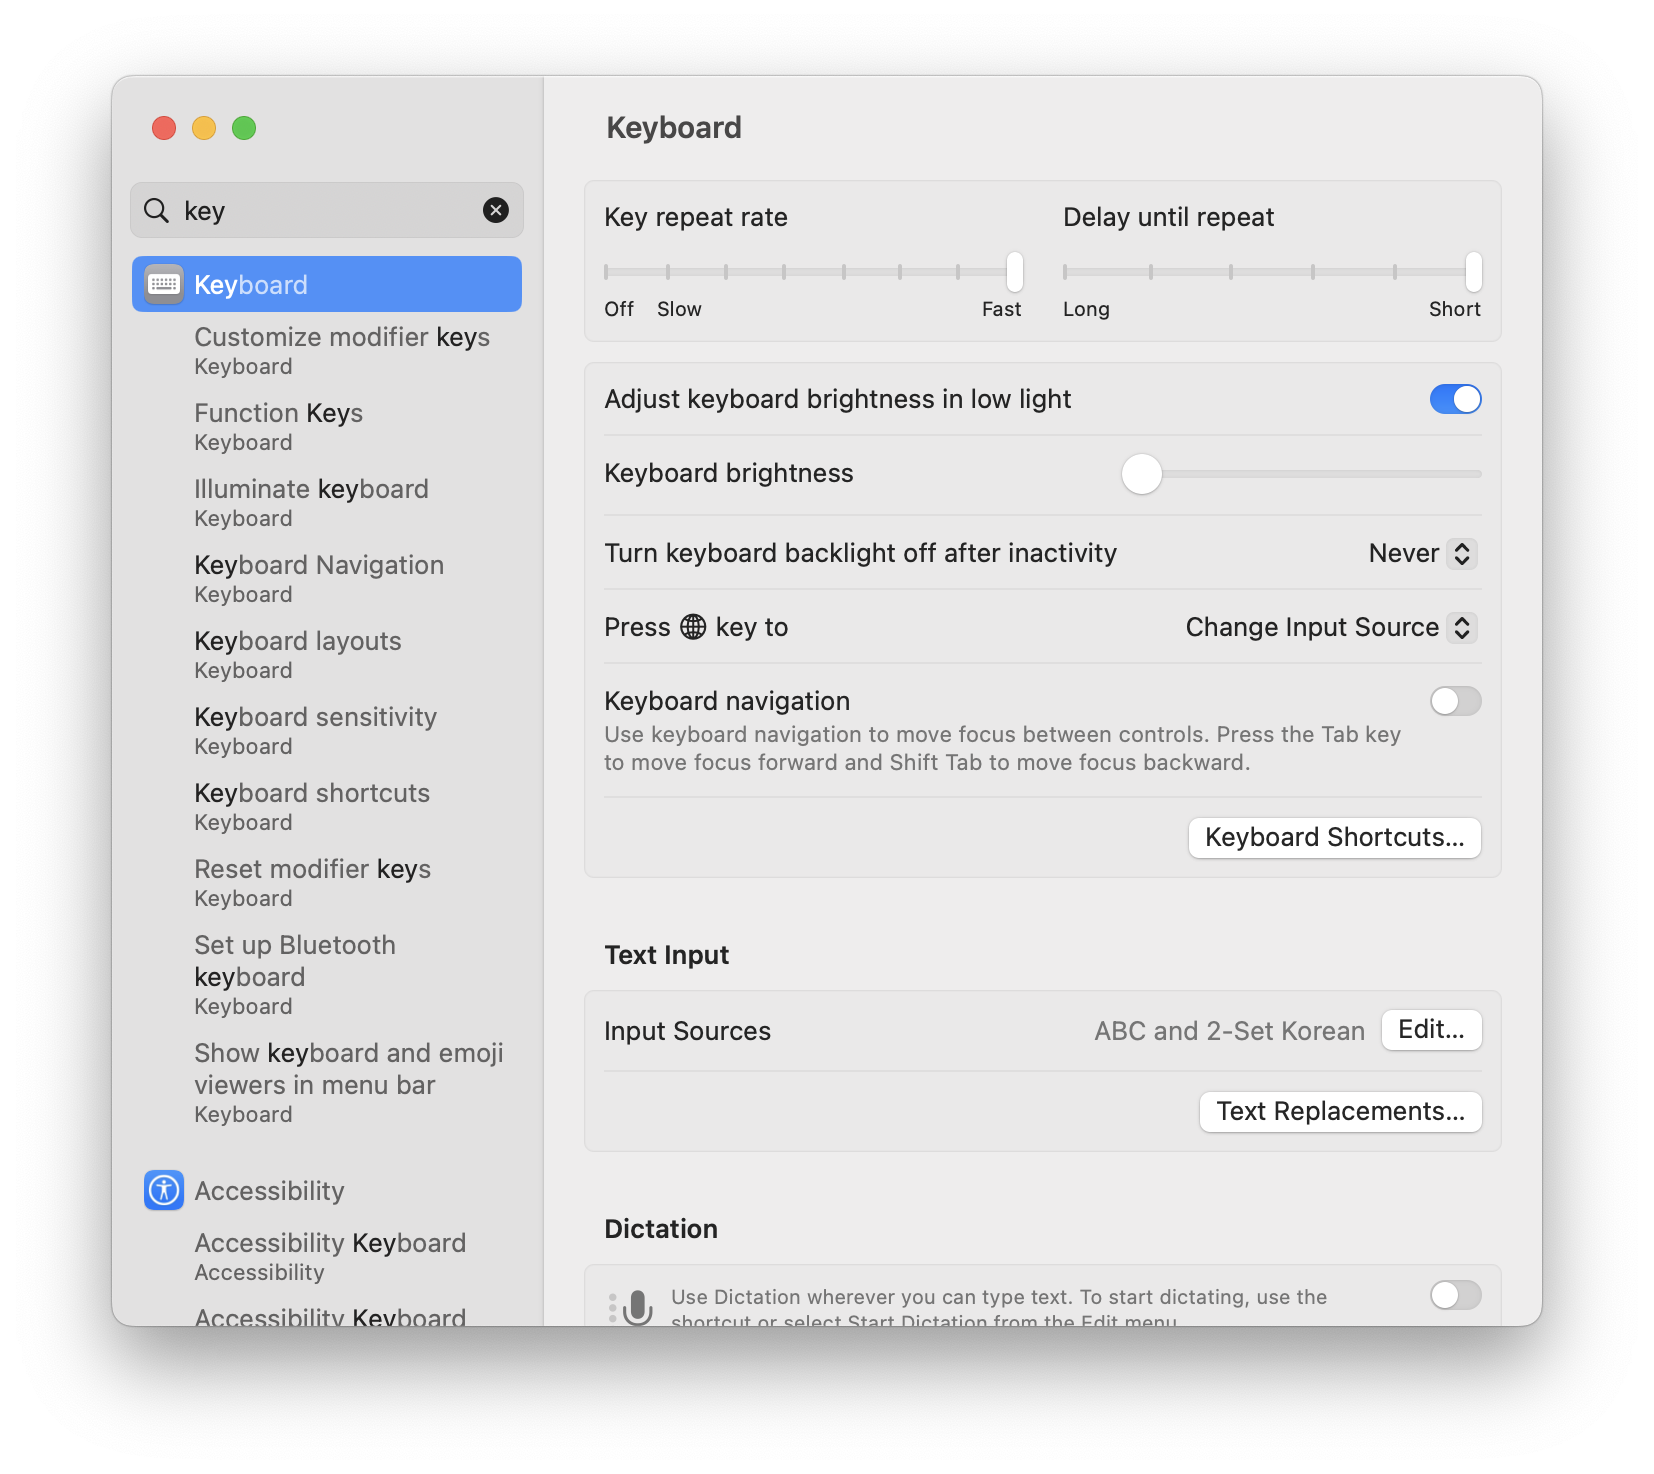Close the System Settings window
Screen dimensions: 1654x1474
pos(164,128)
